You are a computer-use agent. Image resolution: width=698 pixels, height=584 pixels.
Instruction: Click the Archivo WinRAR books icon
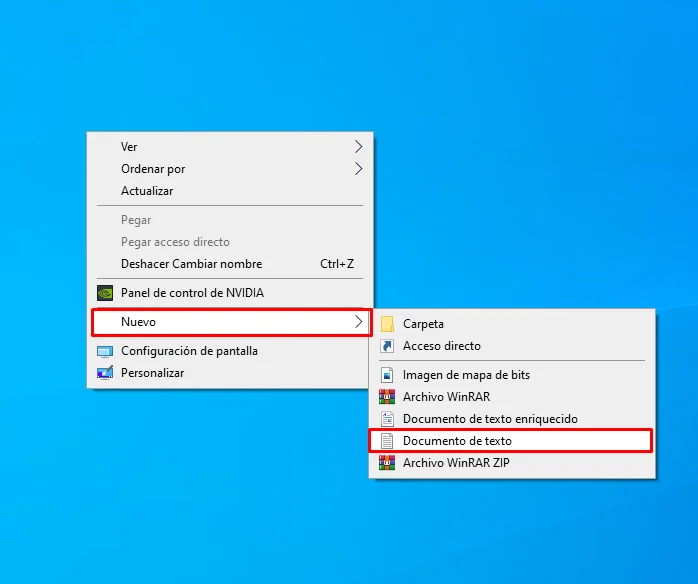click(387, 397)
